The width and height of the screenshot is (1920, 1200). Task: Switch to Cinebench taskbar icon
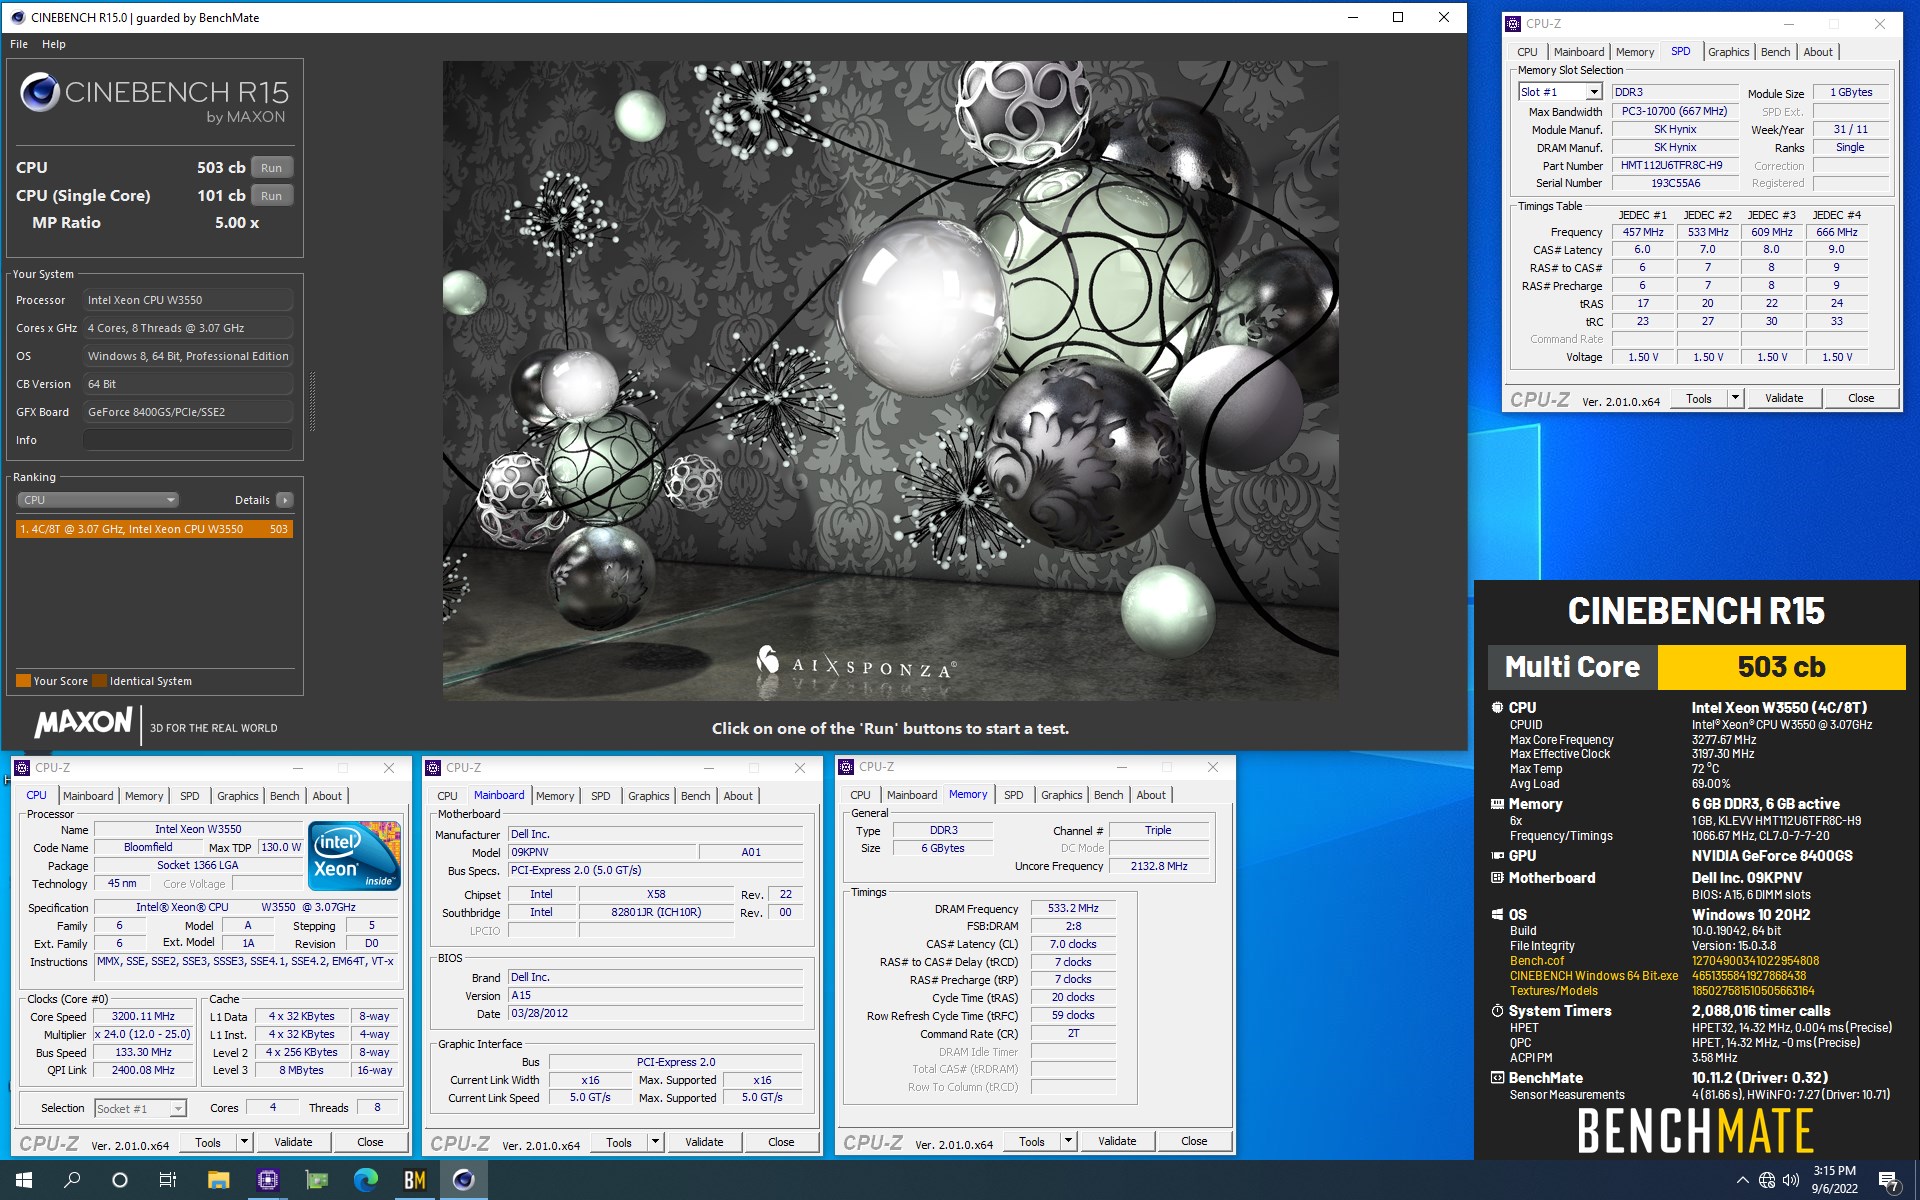pyautogui.click(x=464, y=1180)
